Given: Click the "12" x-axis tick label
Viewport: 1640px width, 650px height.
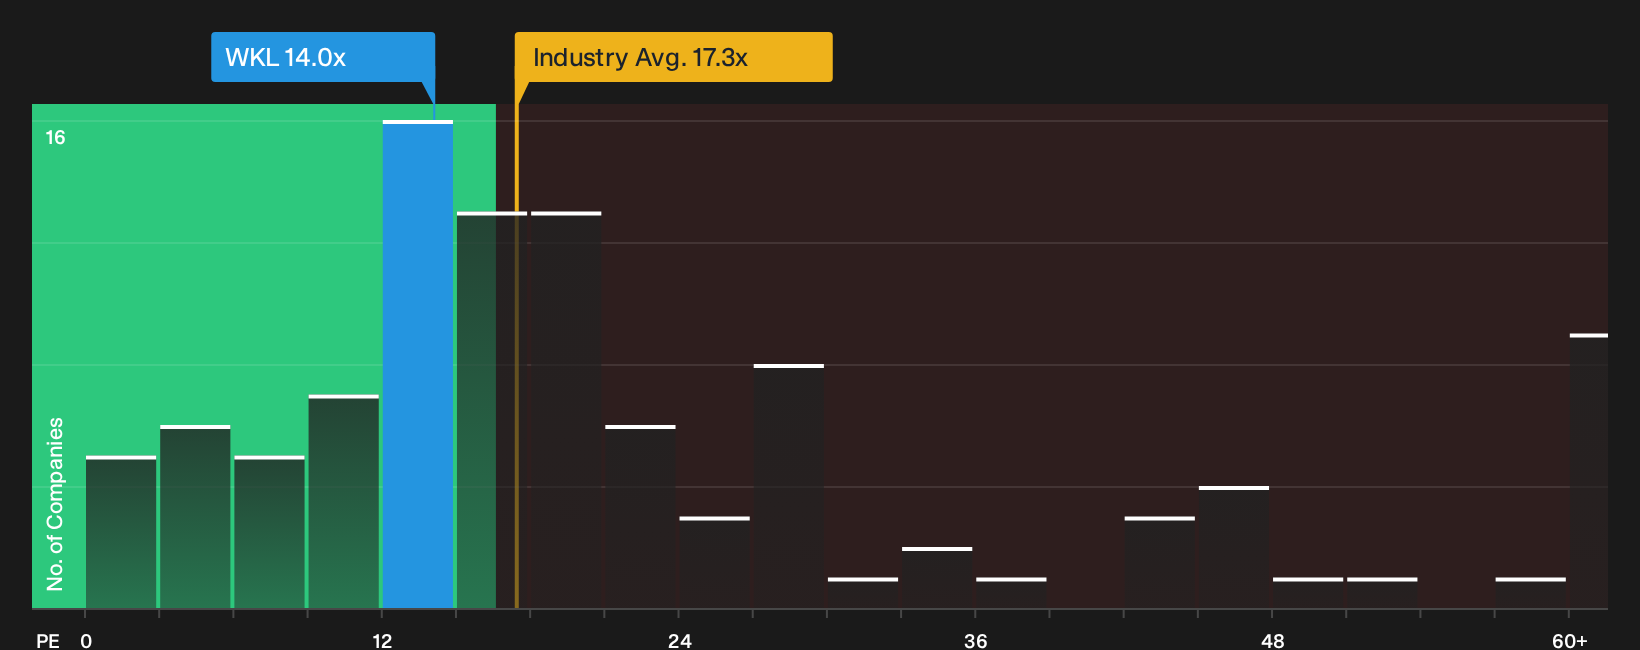Looking at the screenshot, I should tap(382, 641).
